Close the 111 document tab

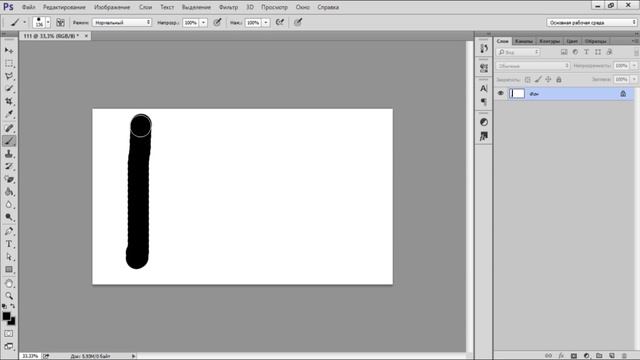pos(86,36)
